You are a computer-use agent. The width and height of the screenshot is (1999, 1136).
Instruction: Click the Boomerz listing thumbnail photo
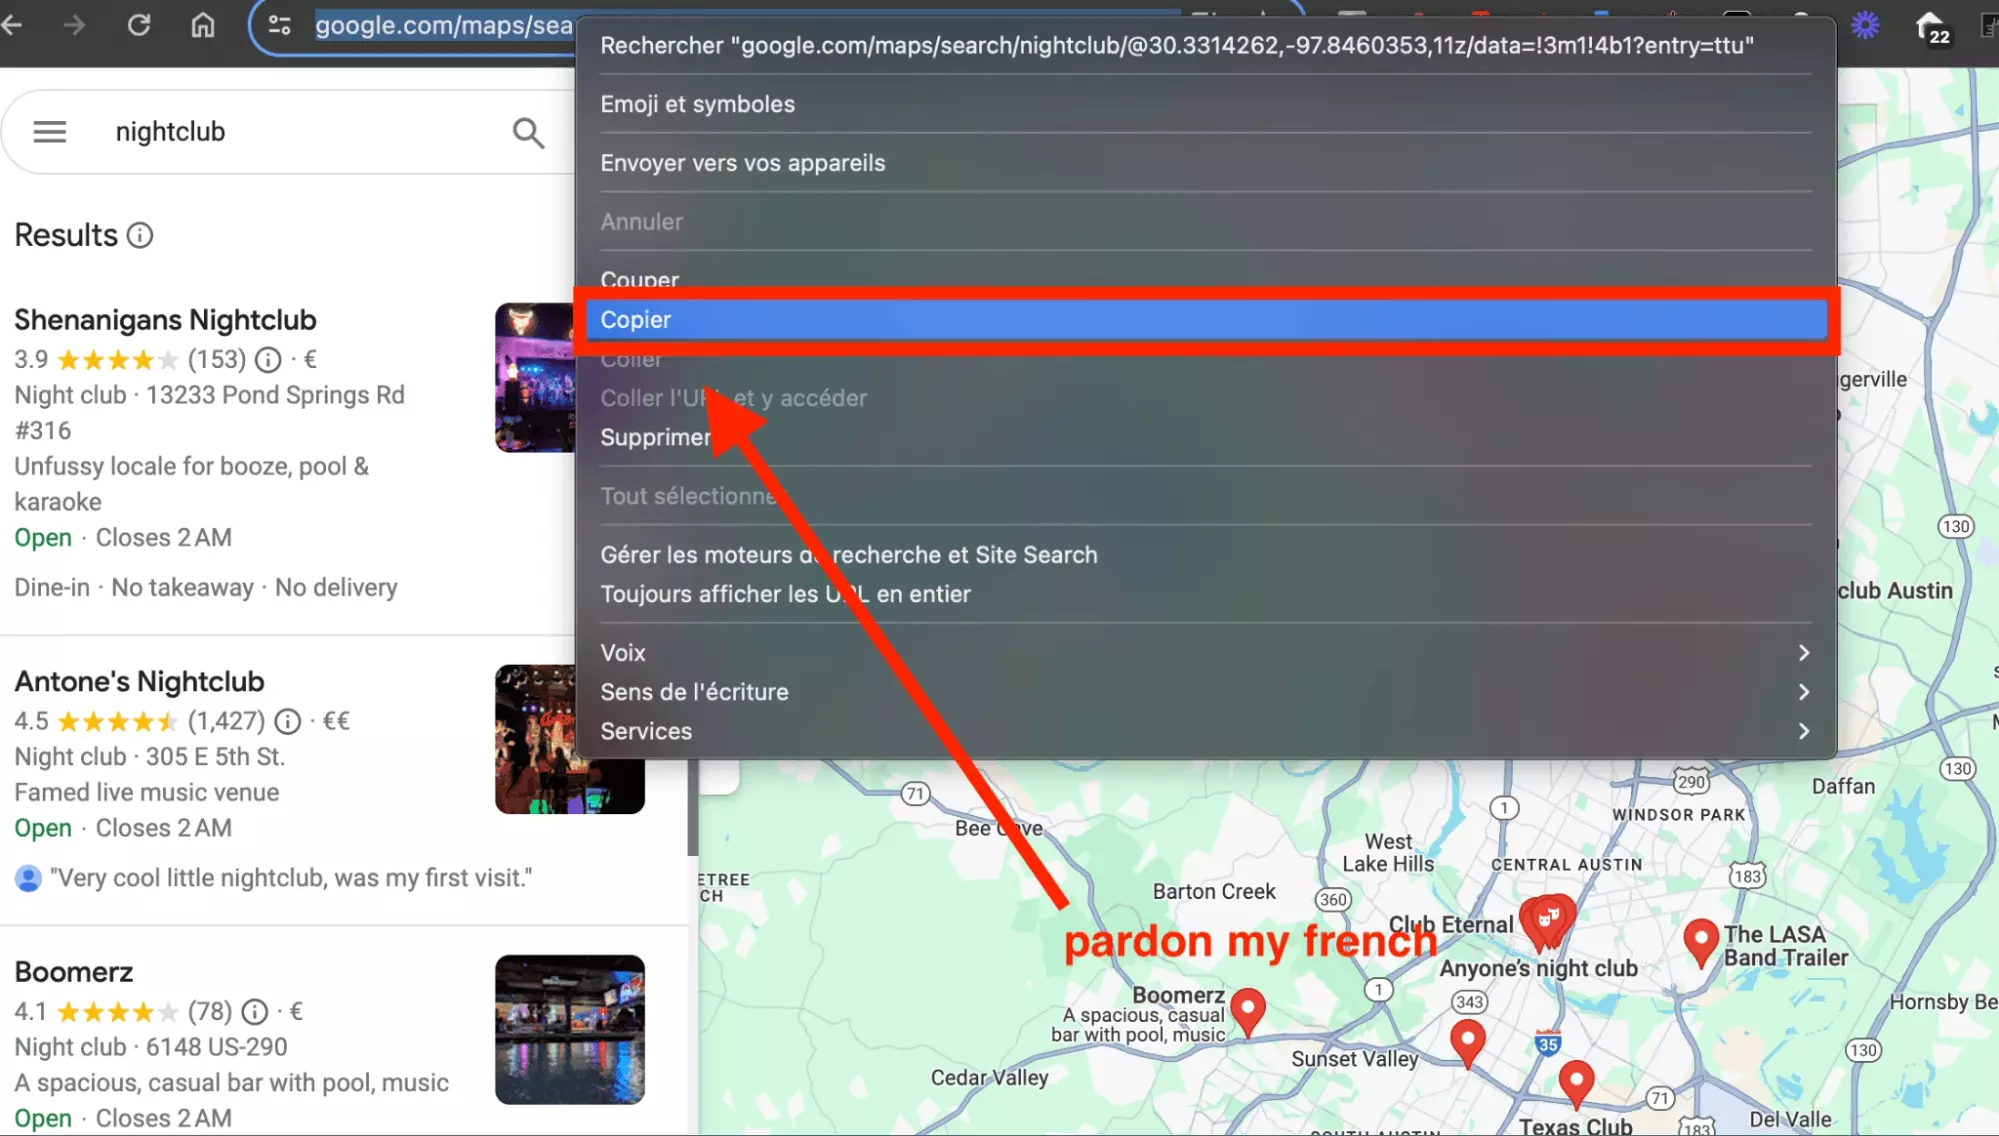click(x=569, y=1029)
